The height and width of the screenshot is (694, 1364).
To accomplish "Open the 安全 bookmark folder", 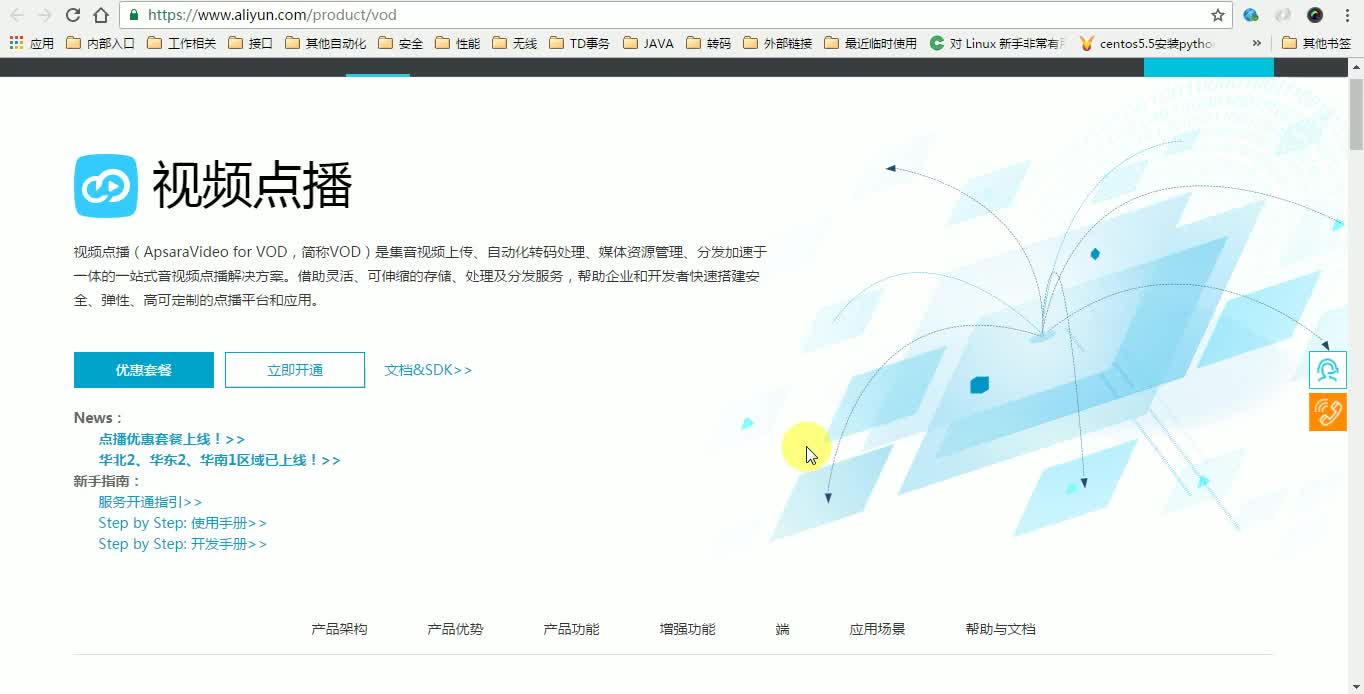I will point(400,43).
